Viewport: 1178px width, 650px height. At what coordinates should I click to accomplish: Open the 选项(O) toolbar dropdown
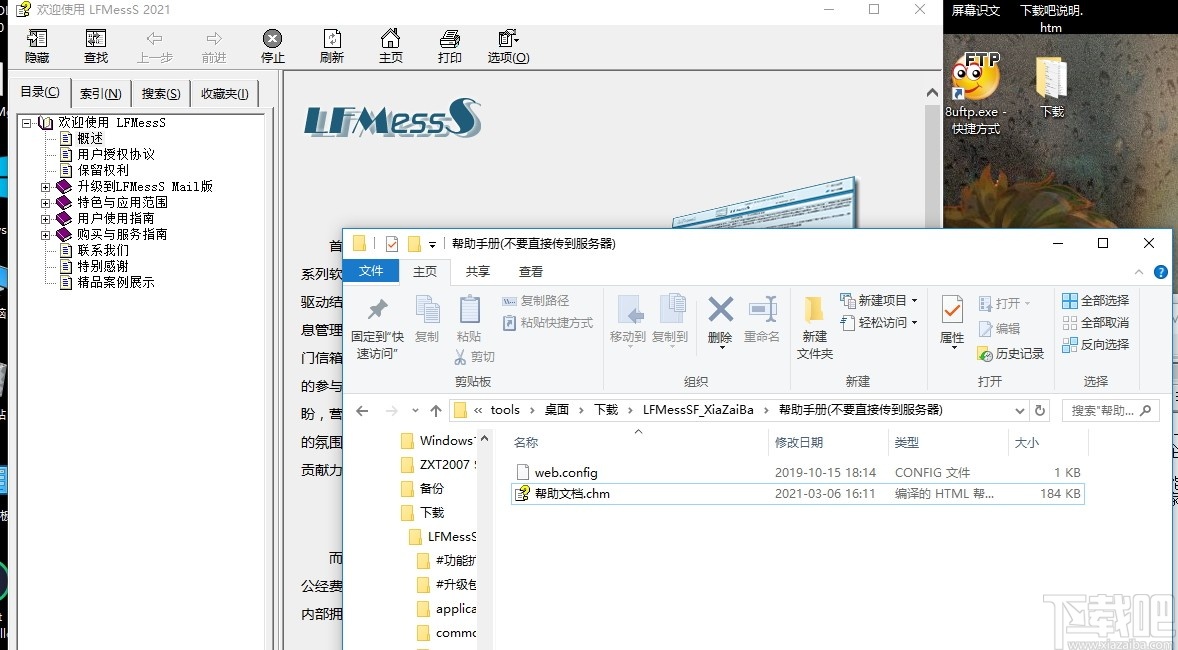(507, 46)
